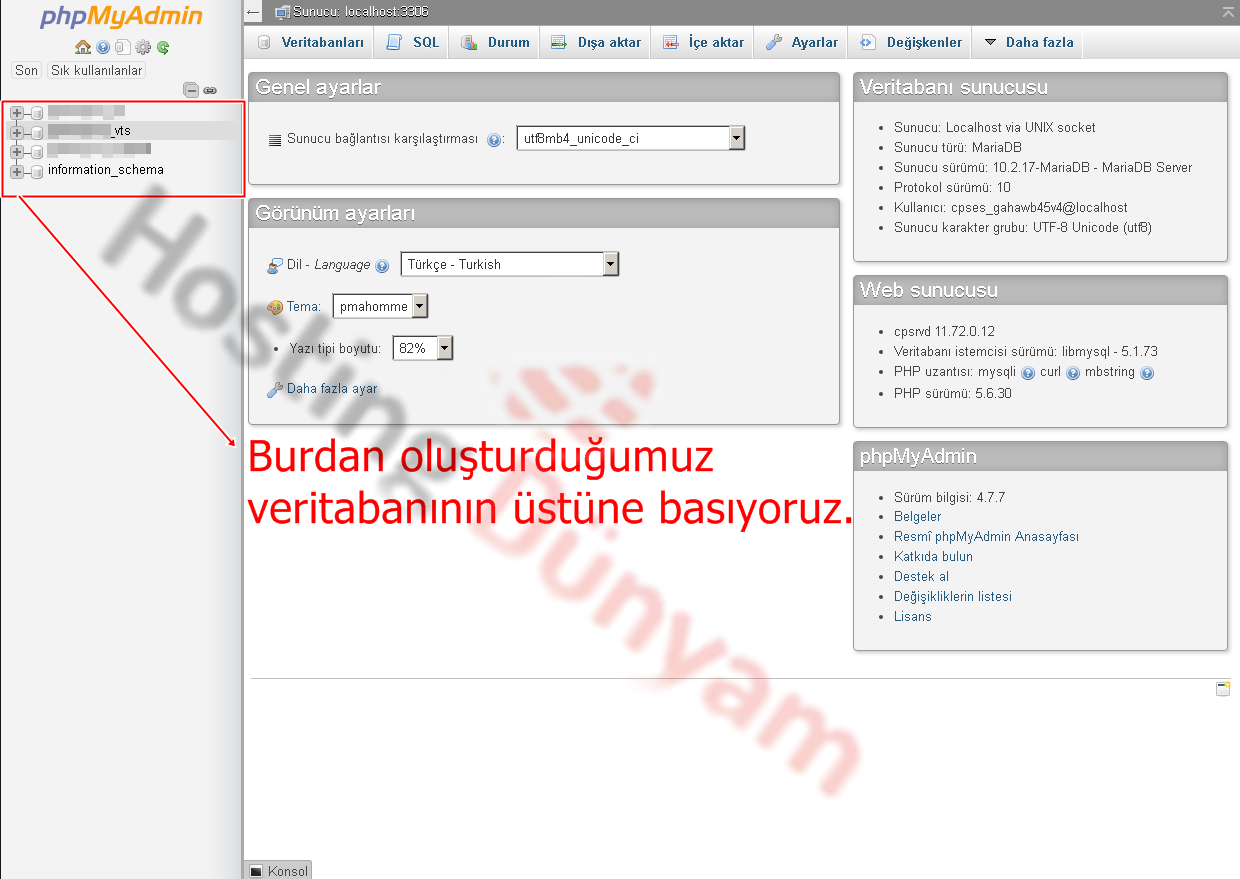Click the yellow note icon at bottom right
Image resolution: width=1240 pixels, height=879 pixels.
(x=1223, y=688)
